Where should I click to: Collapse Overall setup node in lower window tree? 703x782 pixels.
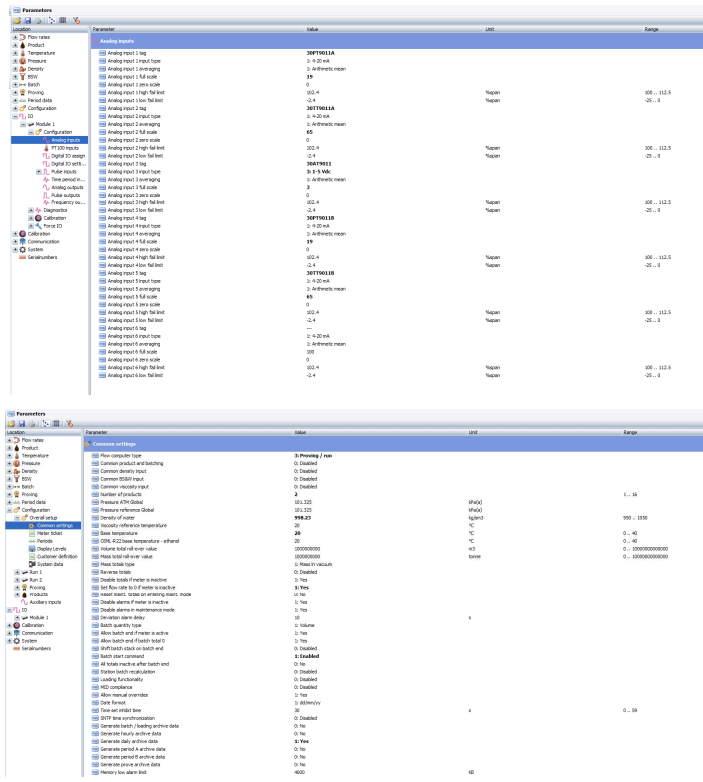17,518
